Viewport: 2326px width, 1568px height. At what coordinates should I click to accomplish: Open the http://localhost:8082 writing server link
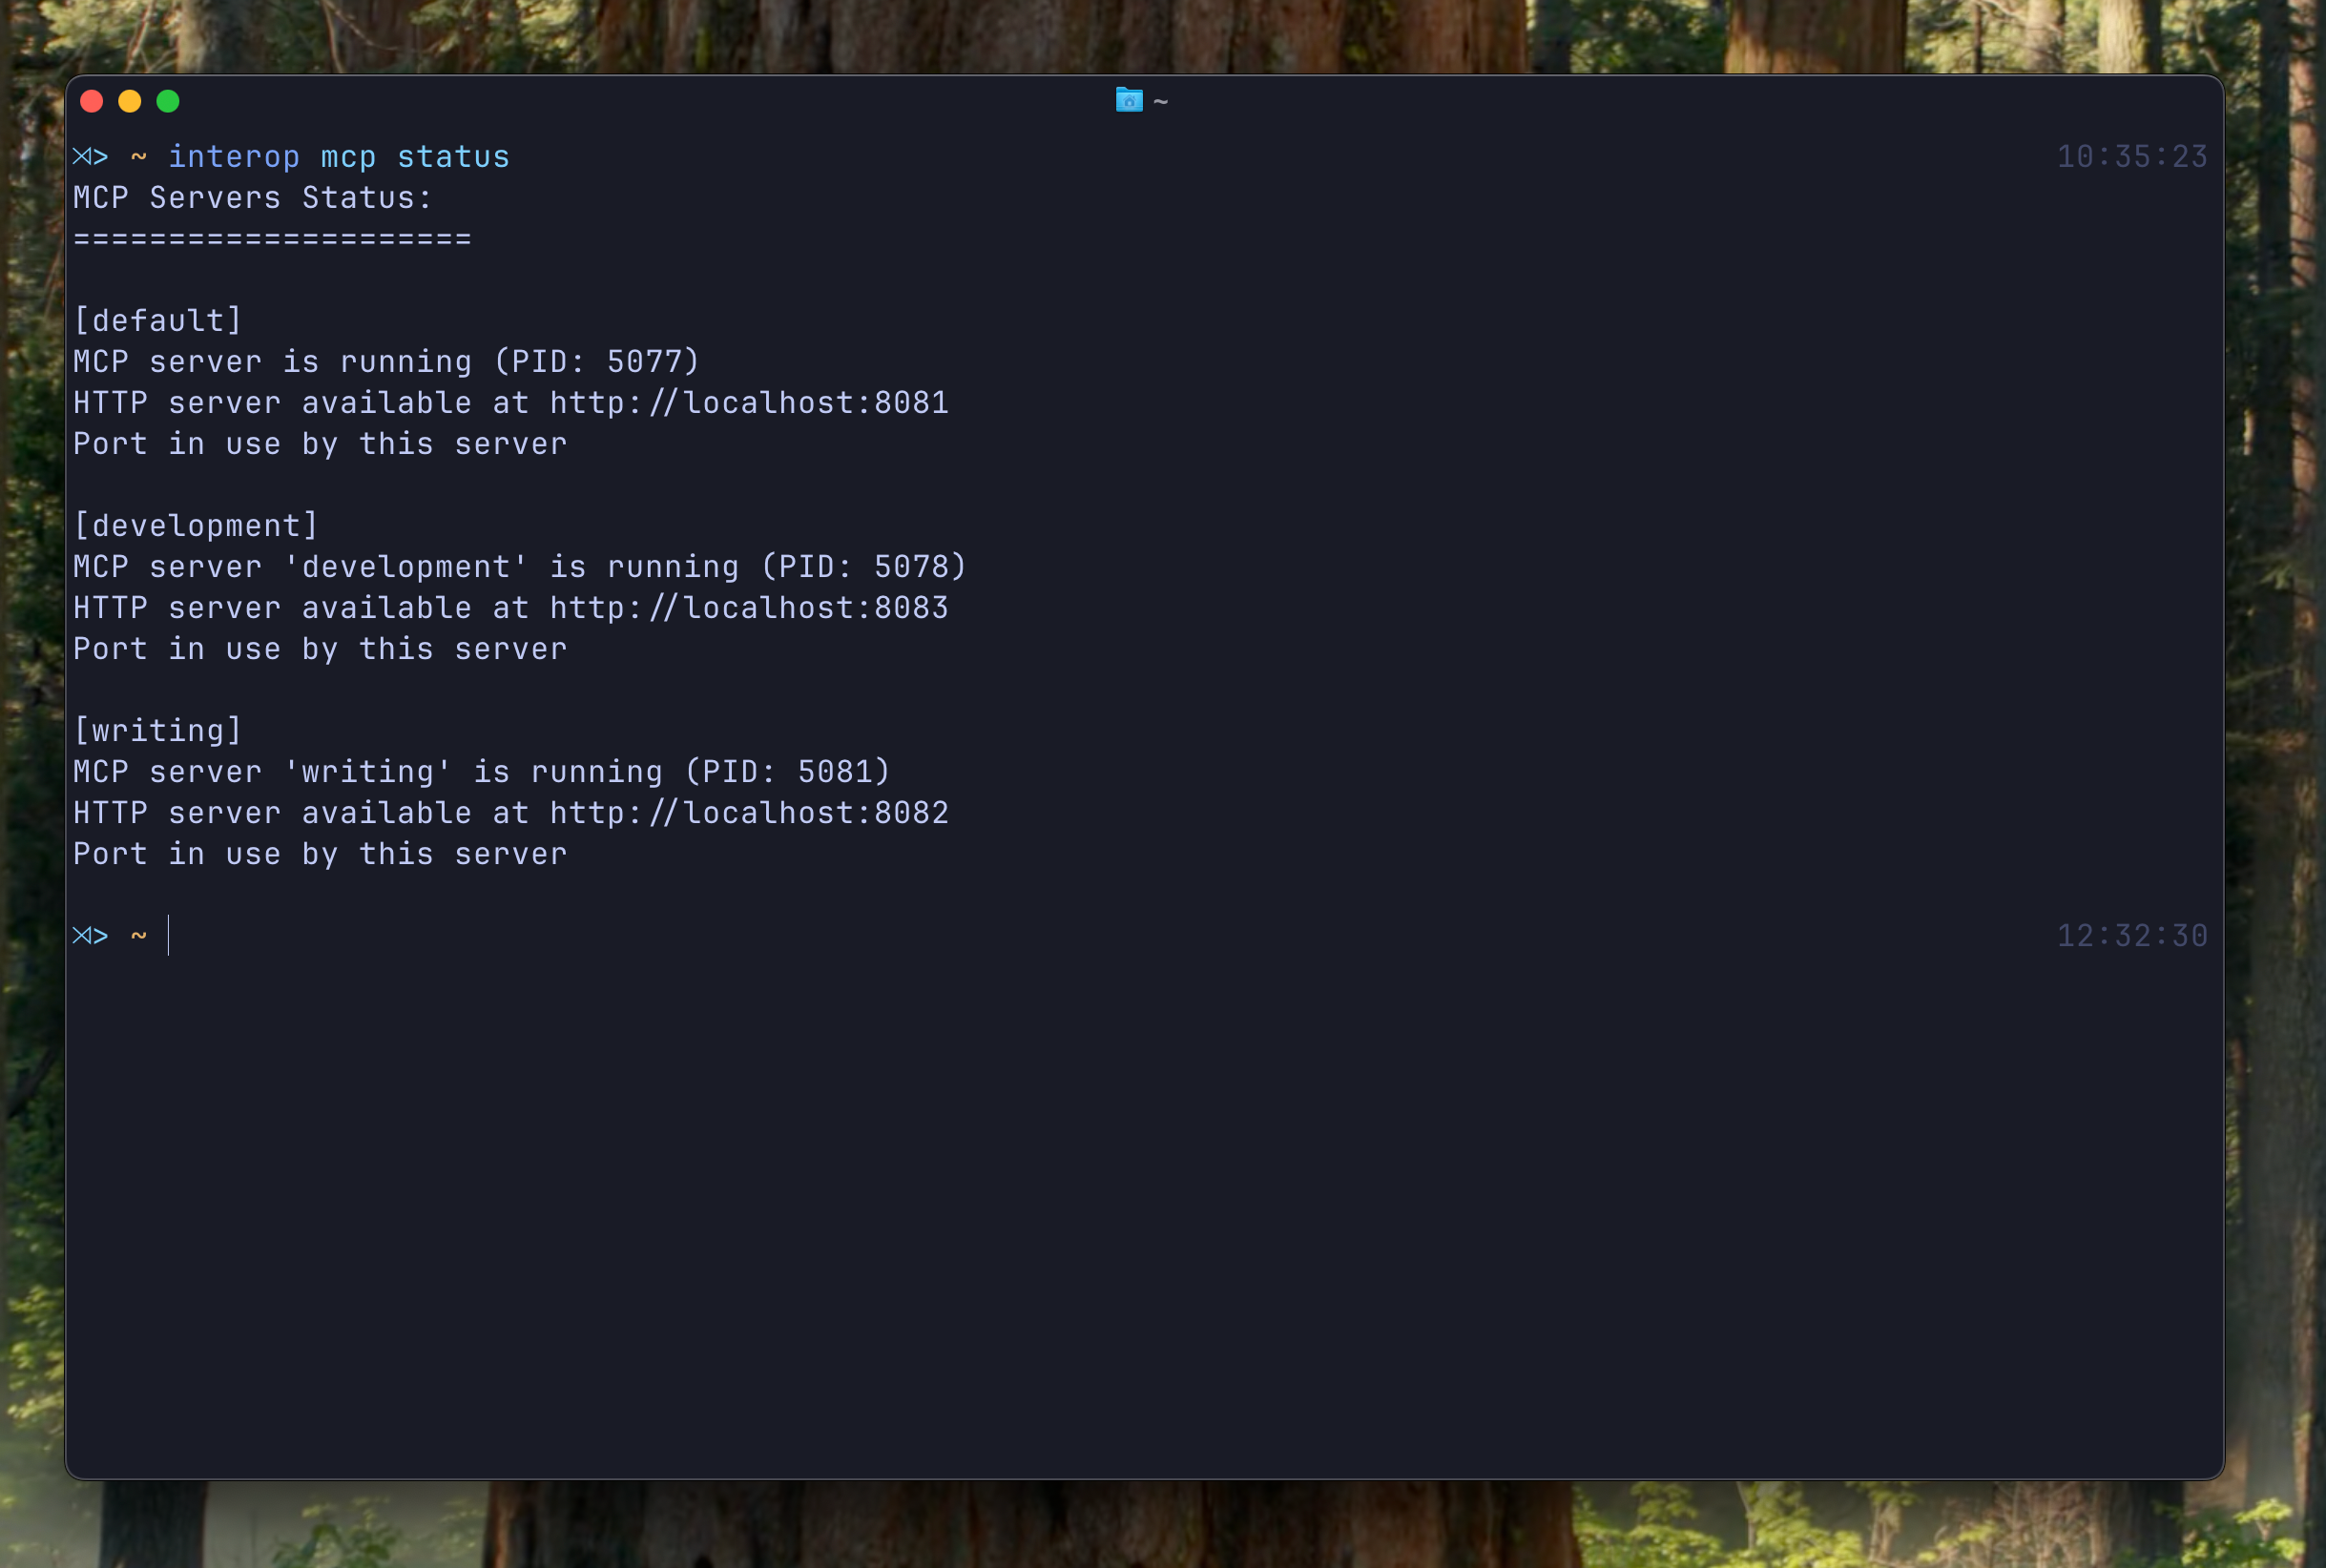coord(749,813)
